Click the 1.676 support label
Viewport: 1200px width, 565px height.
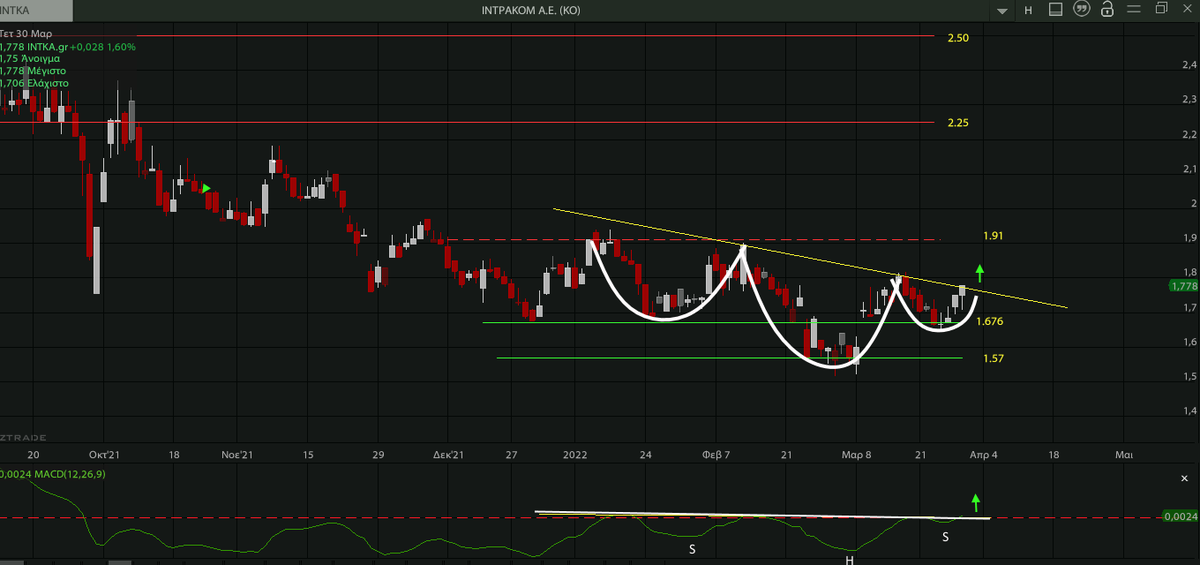click(990, 322)
